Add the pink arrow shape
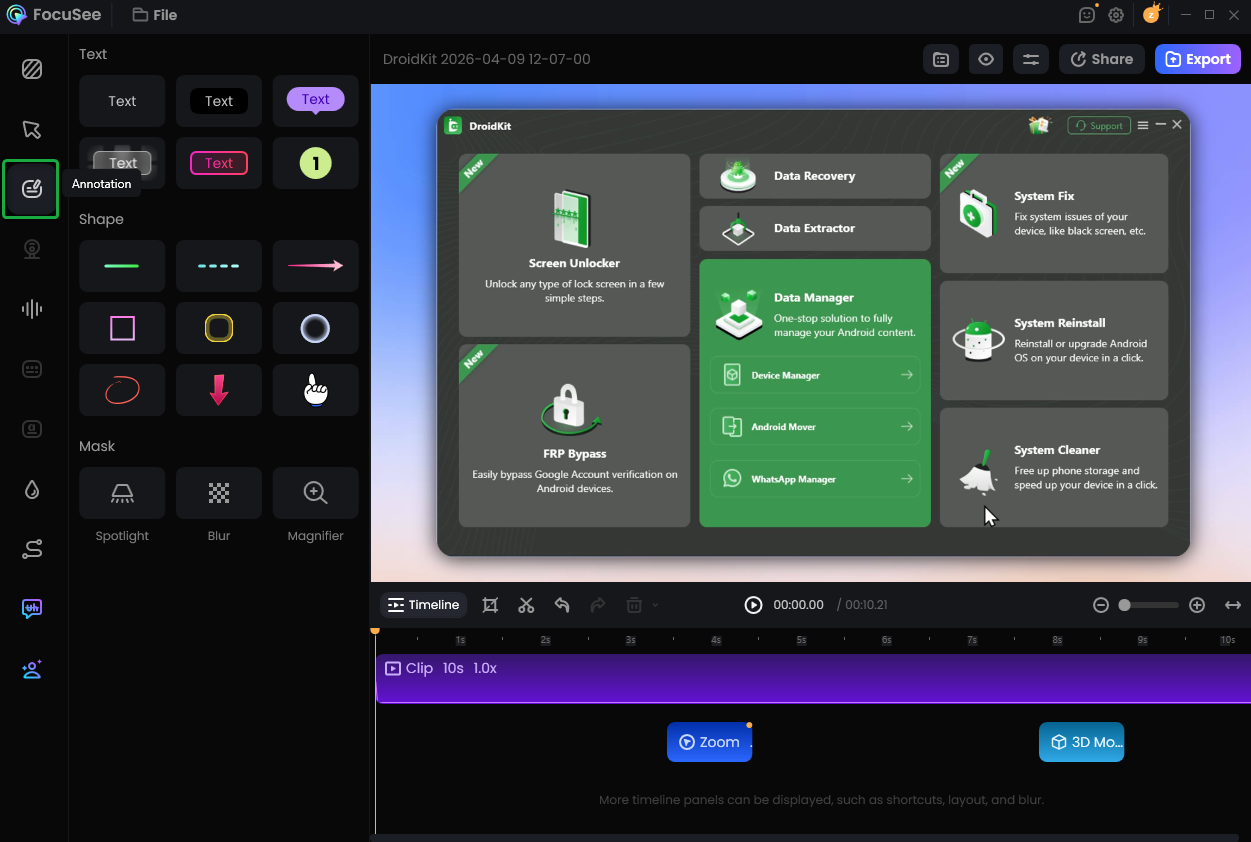Viewport: 1251px width, 842px height. click(315, 266)
